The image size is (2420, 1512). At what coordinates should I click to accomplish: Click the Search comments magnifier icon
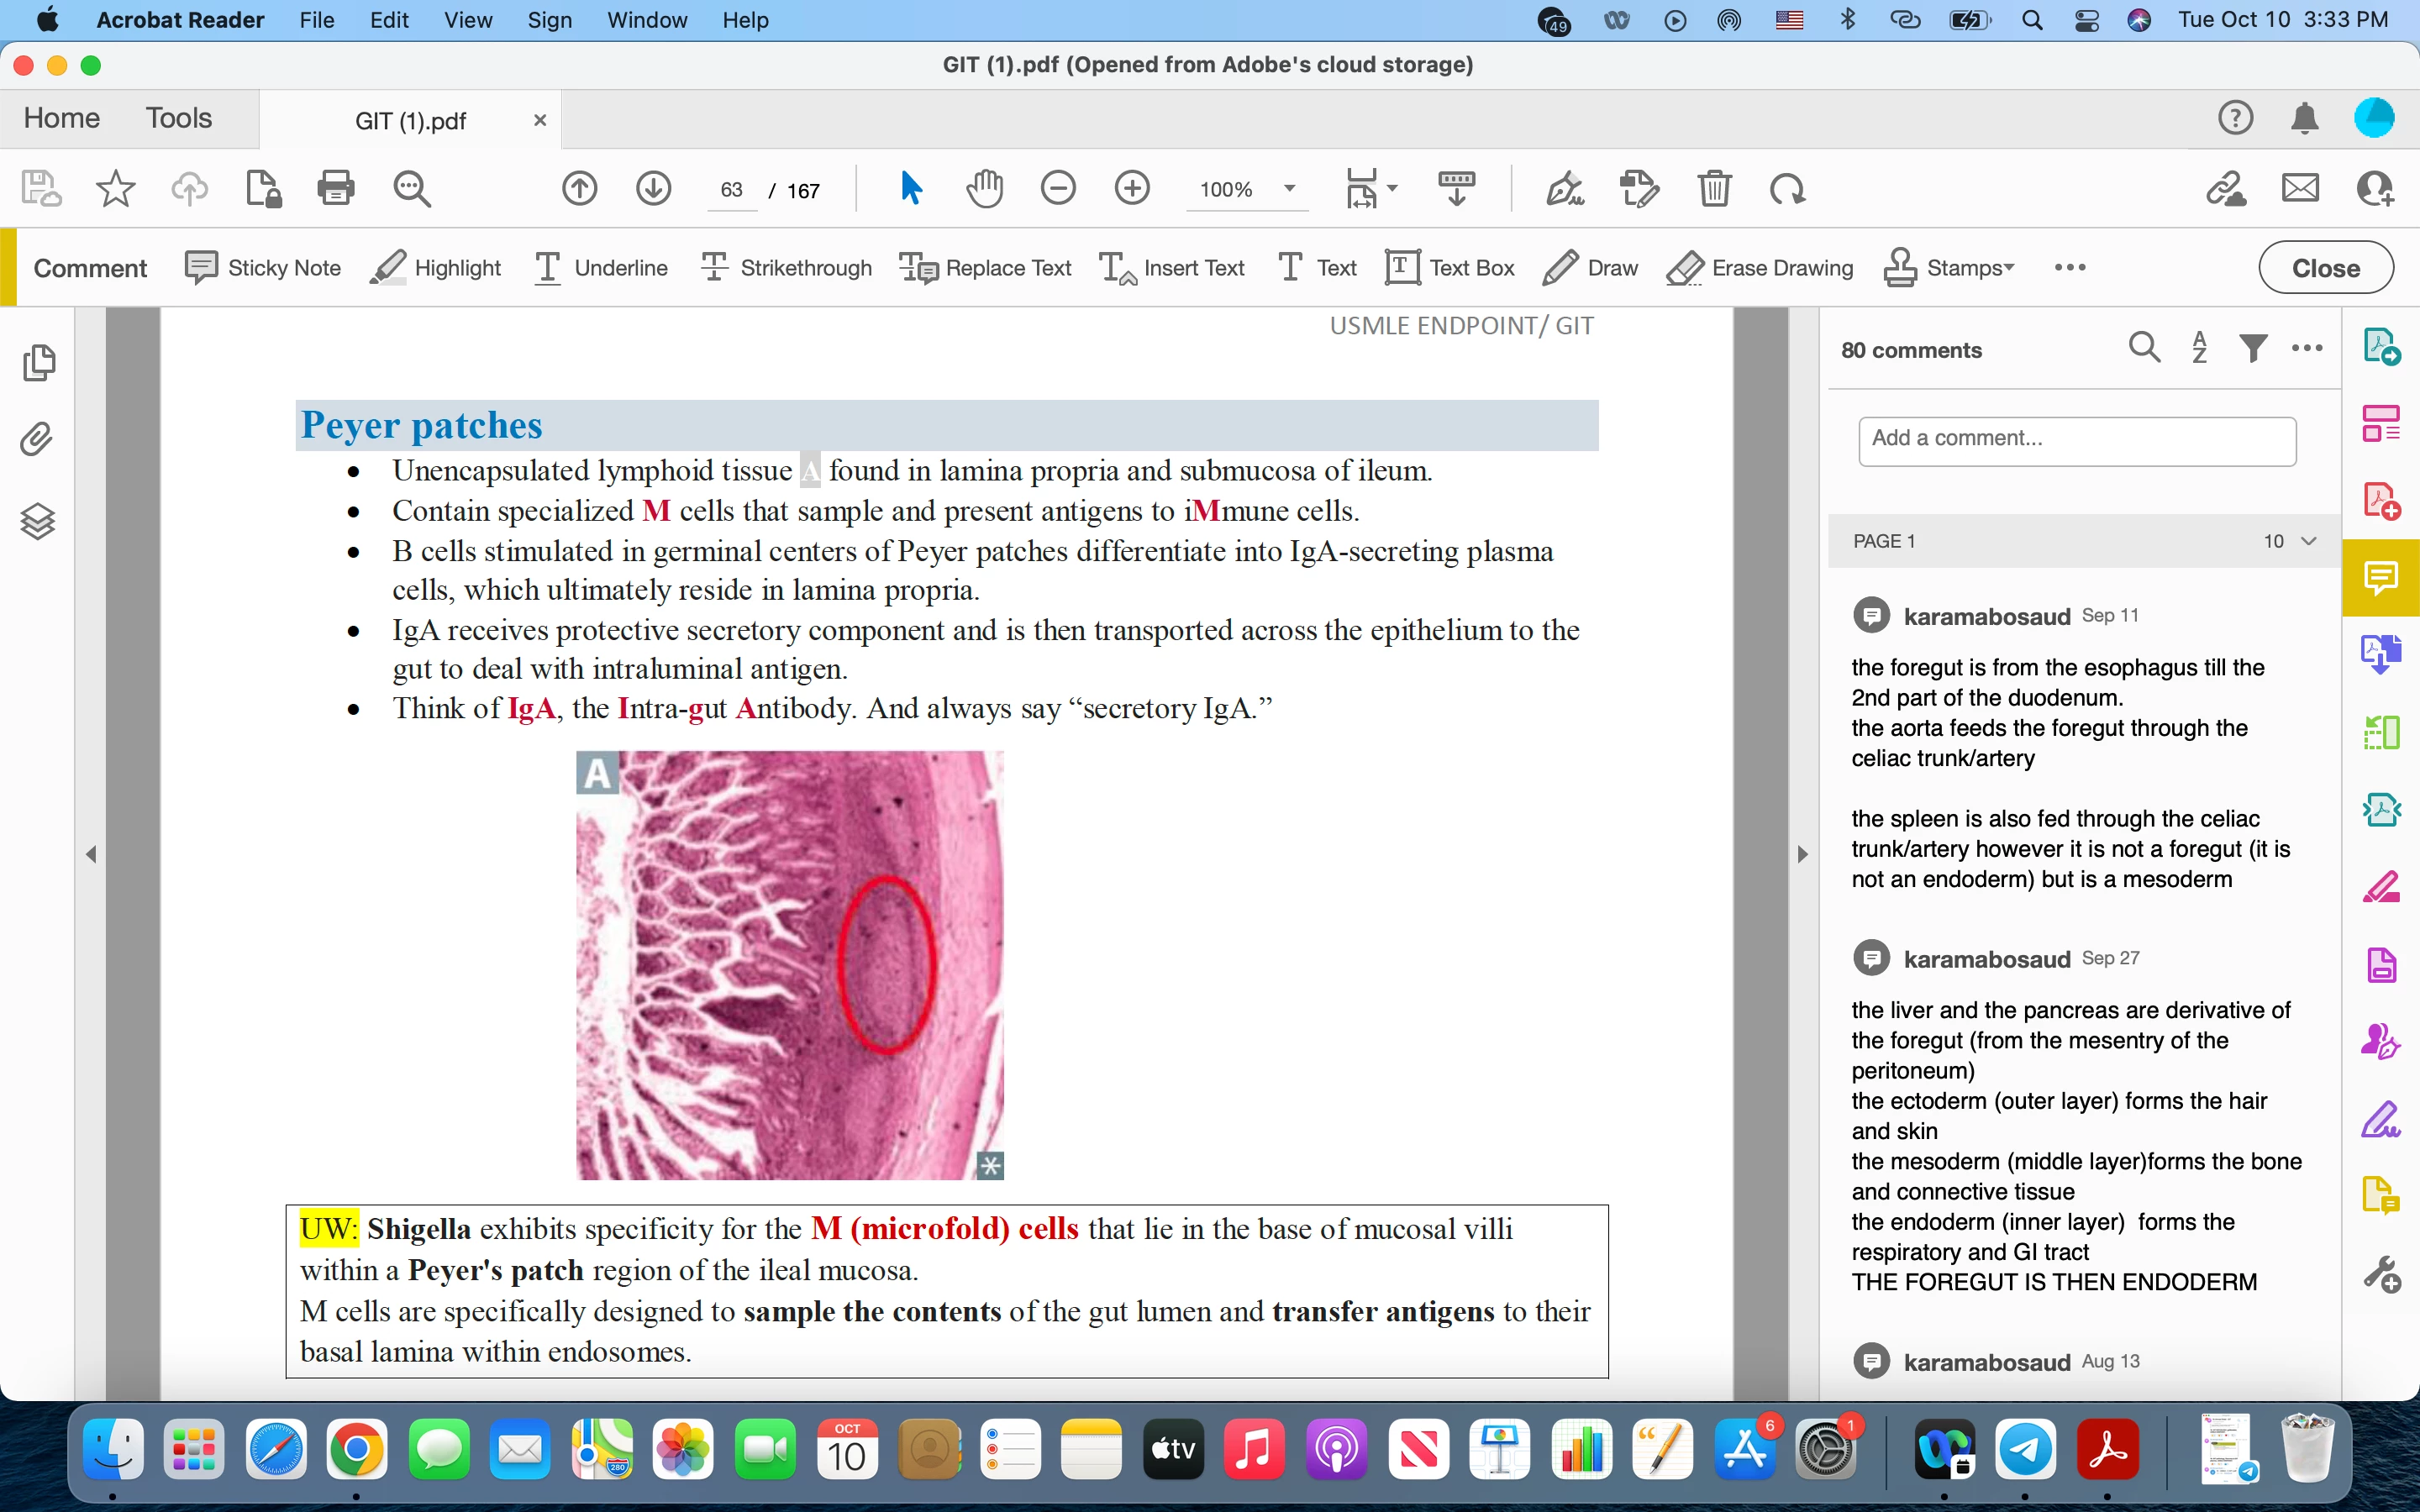click(x=2144, y=349)
